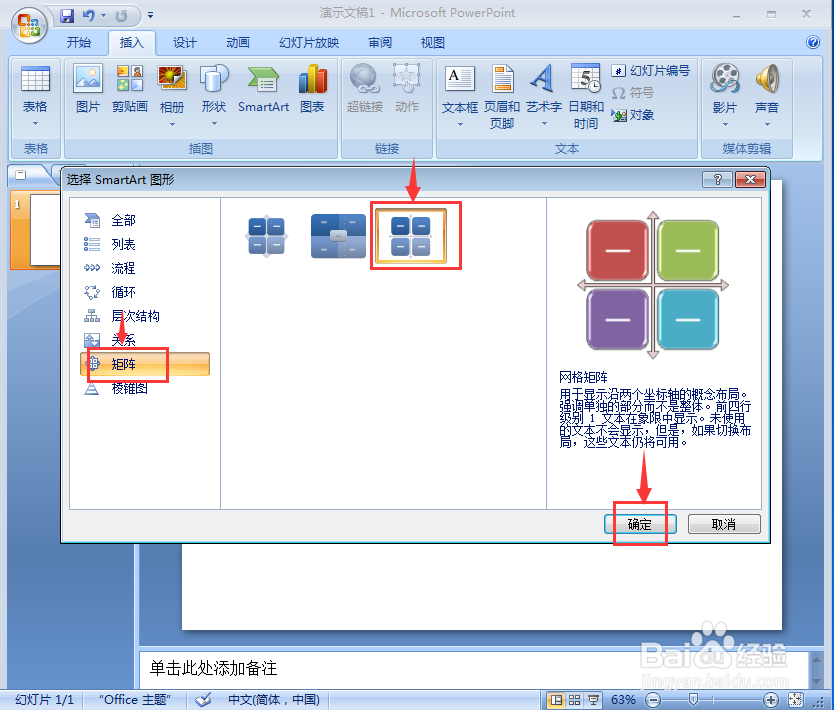Image resolution: width=834 pixels, height=710 pixels.
Task: Click 取消 to cancel the dialog
Action: tap(724, 524)
